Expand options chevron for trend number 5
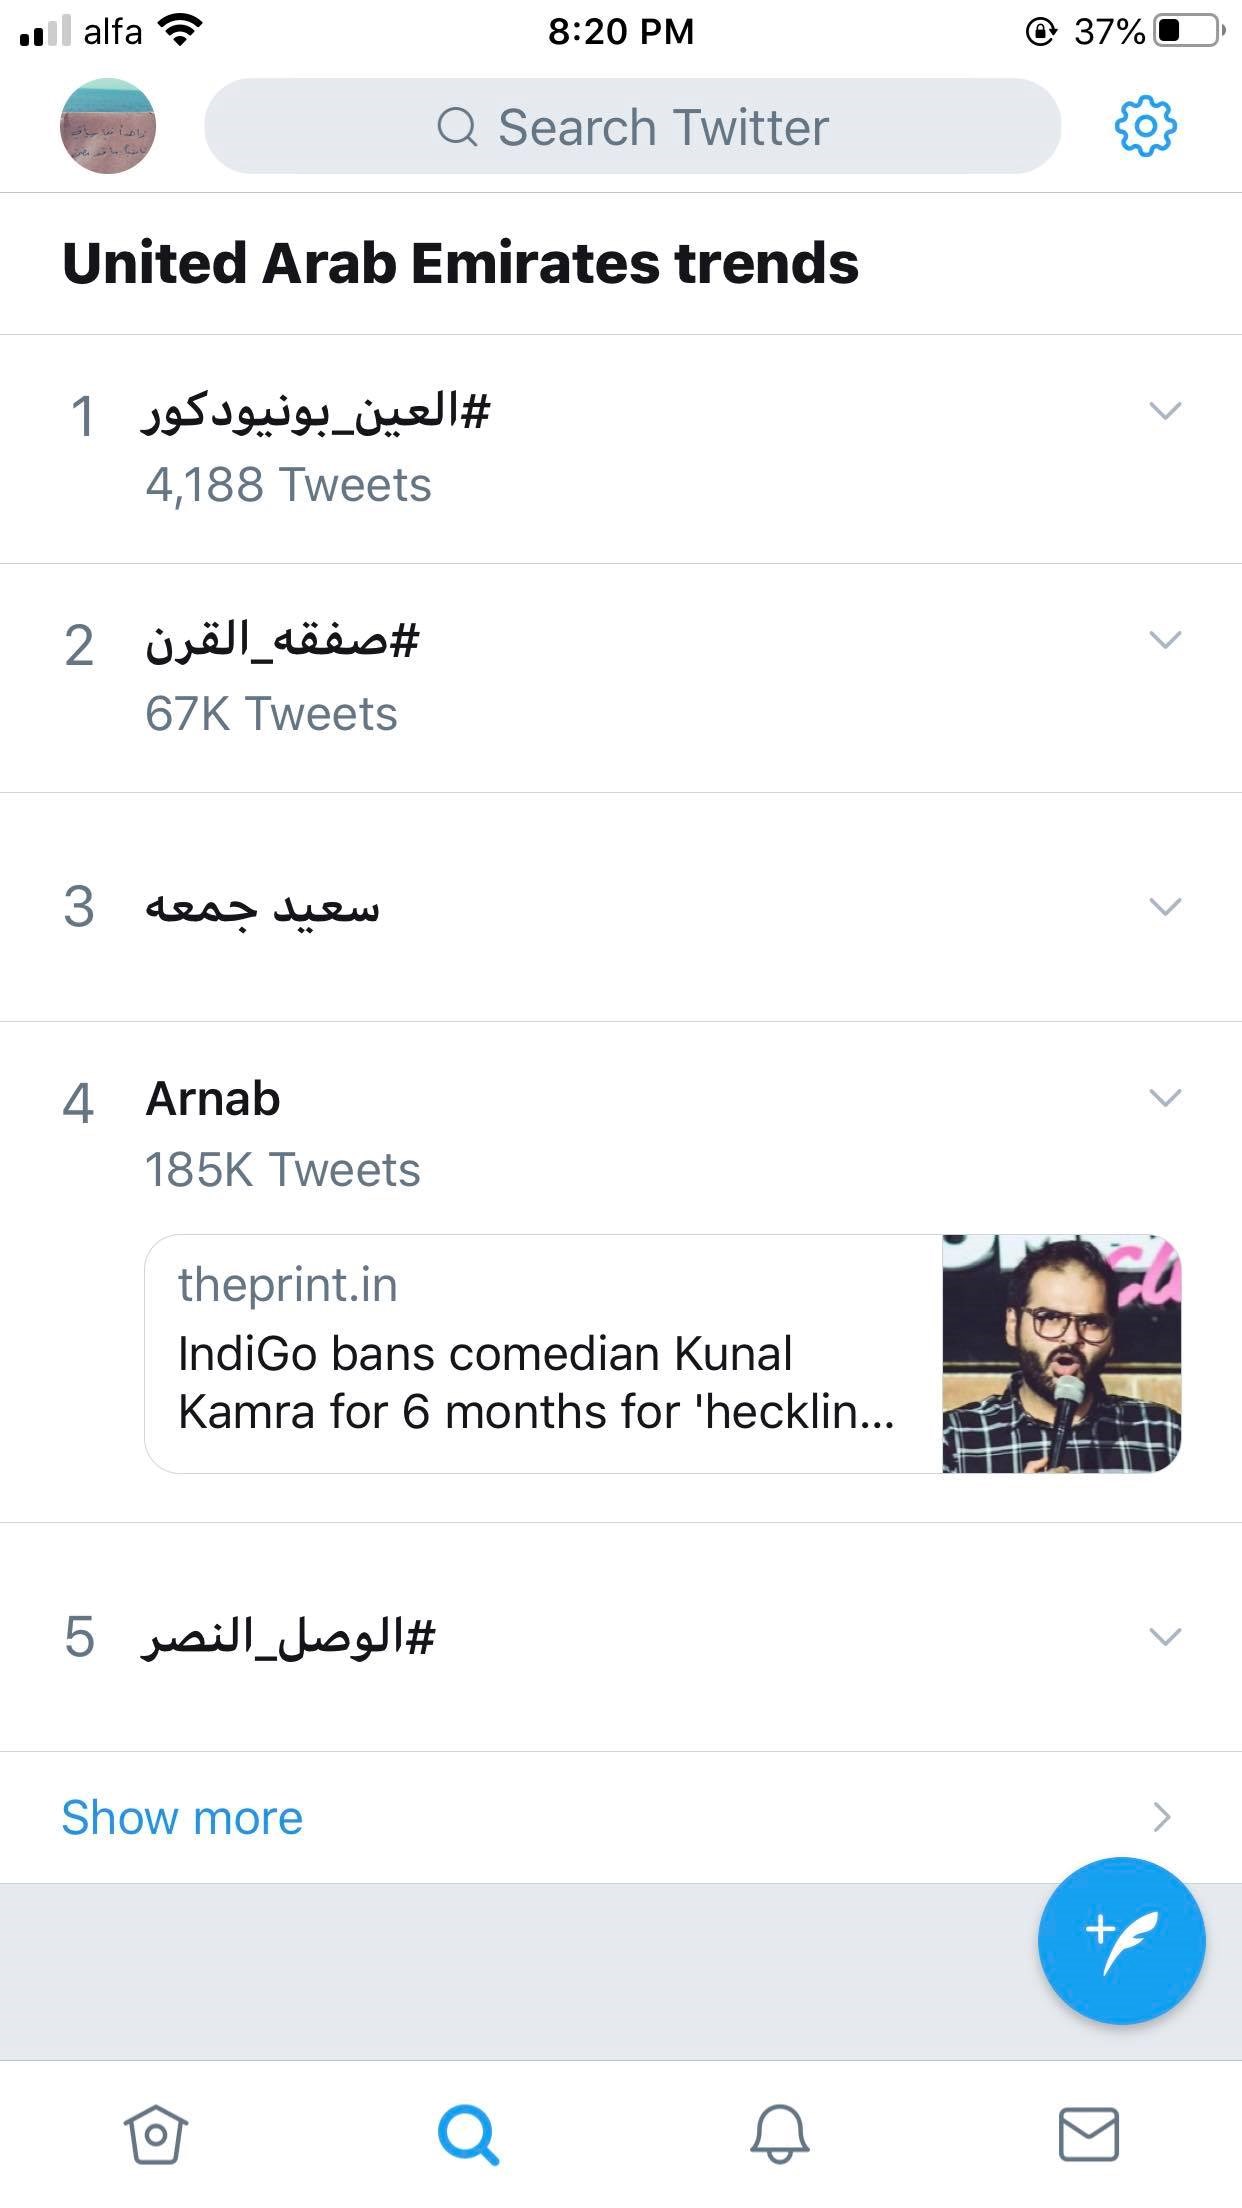The width and height of the screenshot is (1242, 2208). pyautogui.click(x=1165, y=1637)
